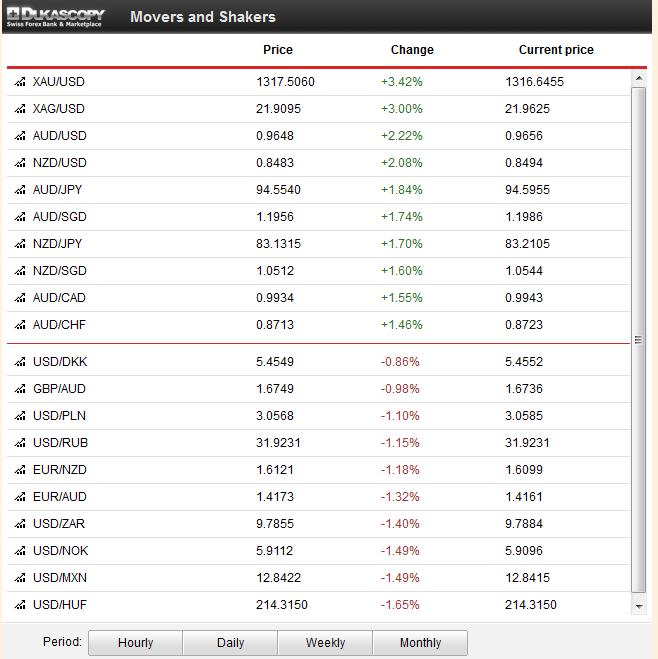Open the chart icon next to XAG/USD
This screenshot has height=659, width=658.
[20, 109]
